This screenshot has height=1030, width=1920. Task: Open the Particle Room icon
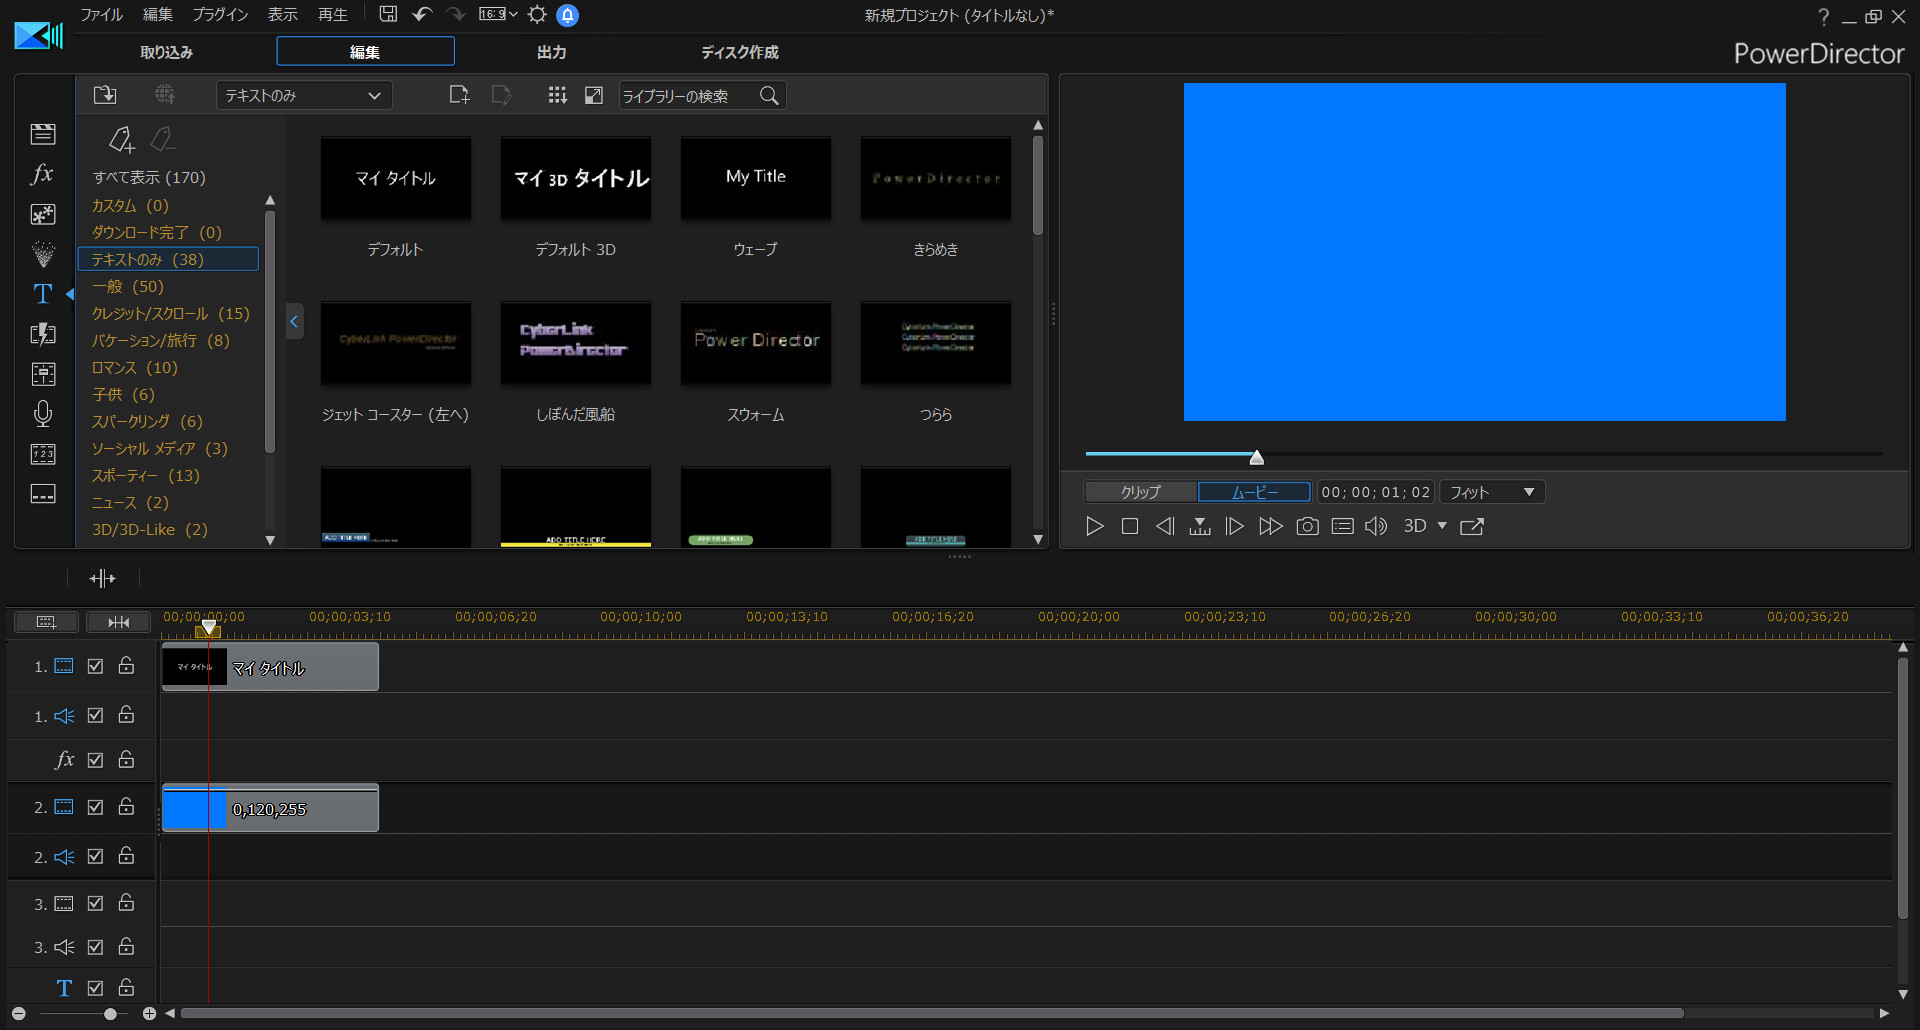point(43,254)
